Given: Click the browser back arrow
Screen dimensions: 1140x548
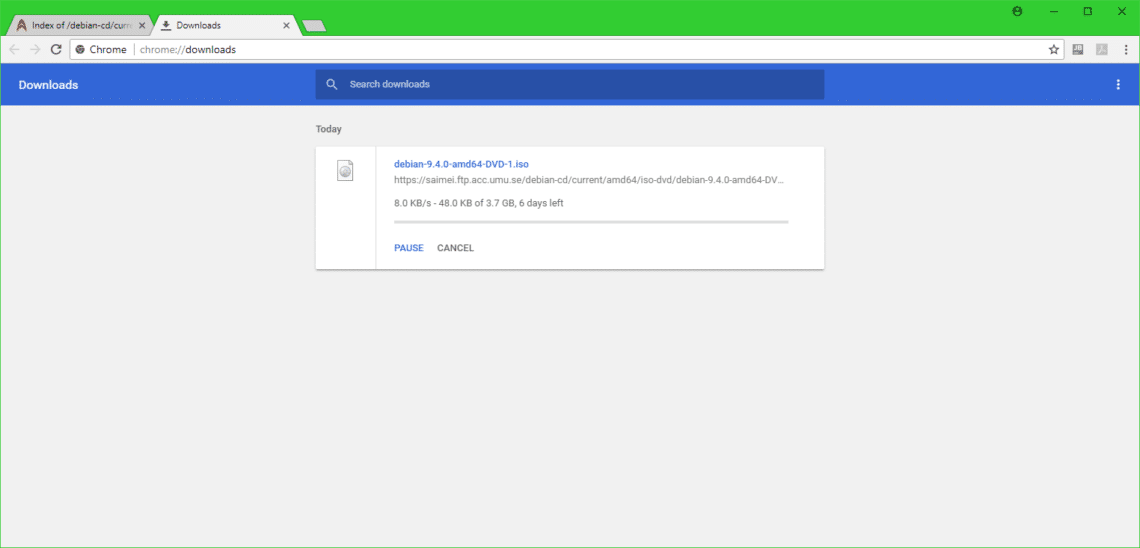Looking at the screenshot, I should [14, 49].
